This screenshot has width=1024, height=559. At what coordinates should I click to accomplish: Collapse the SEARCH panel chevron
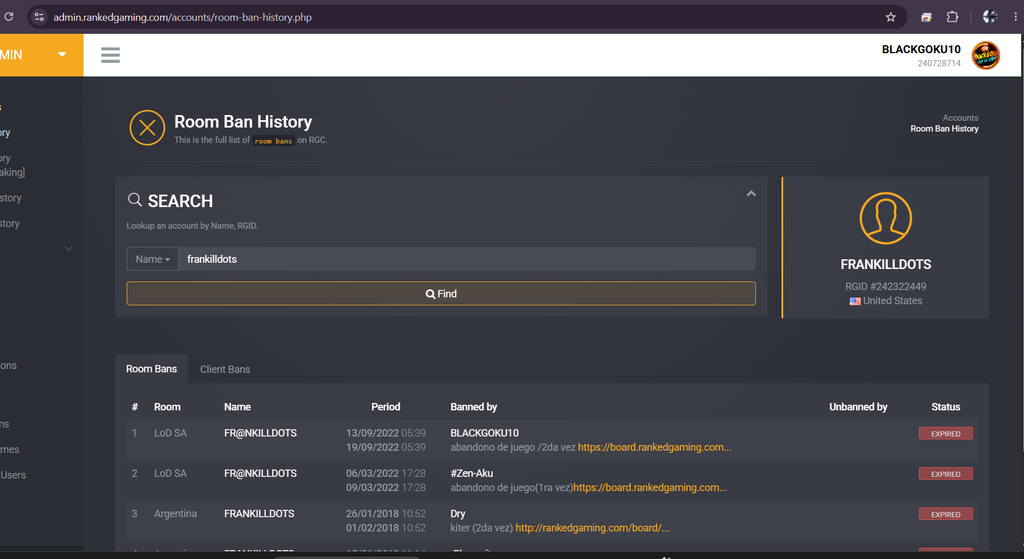click(751, 193)
